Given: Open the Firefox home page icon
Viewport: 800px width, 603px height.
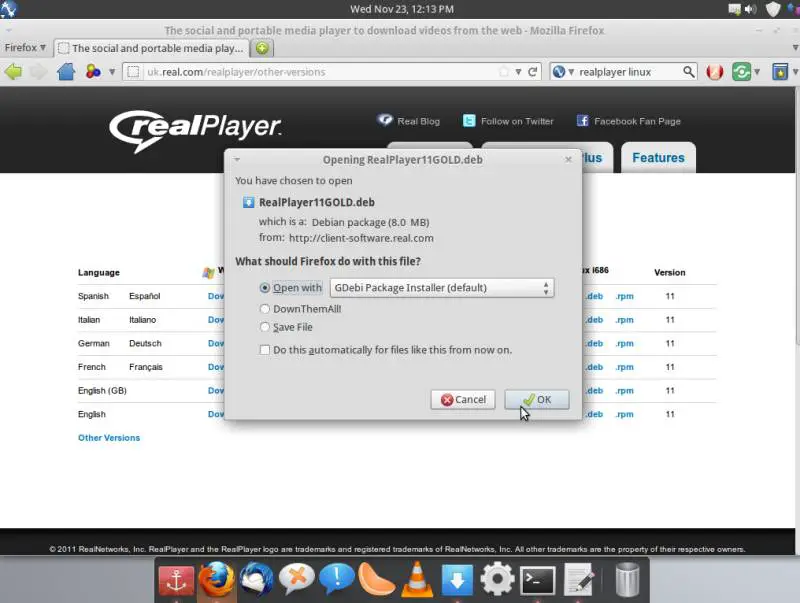Looking at the screenshot, I should click(66, 72).
